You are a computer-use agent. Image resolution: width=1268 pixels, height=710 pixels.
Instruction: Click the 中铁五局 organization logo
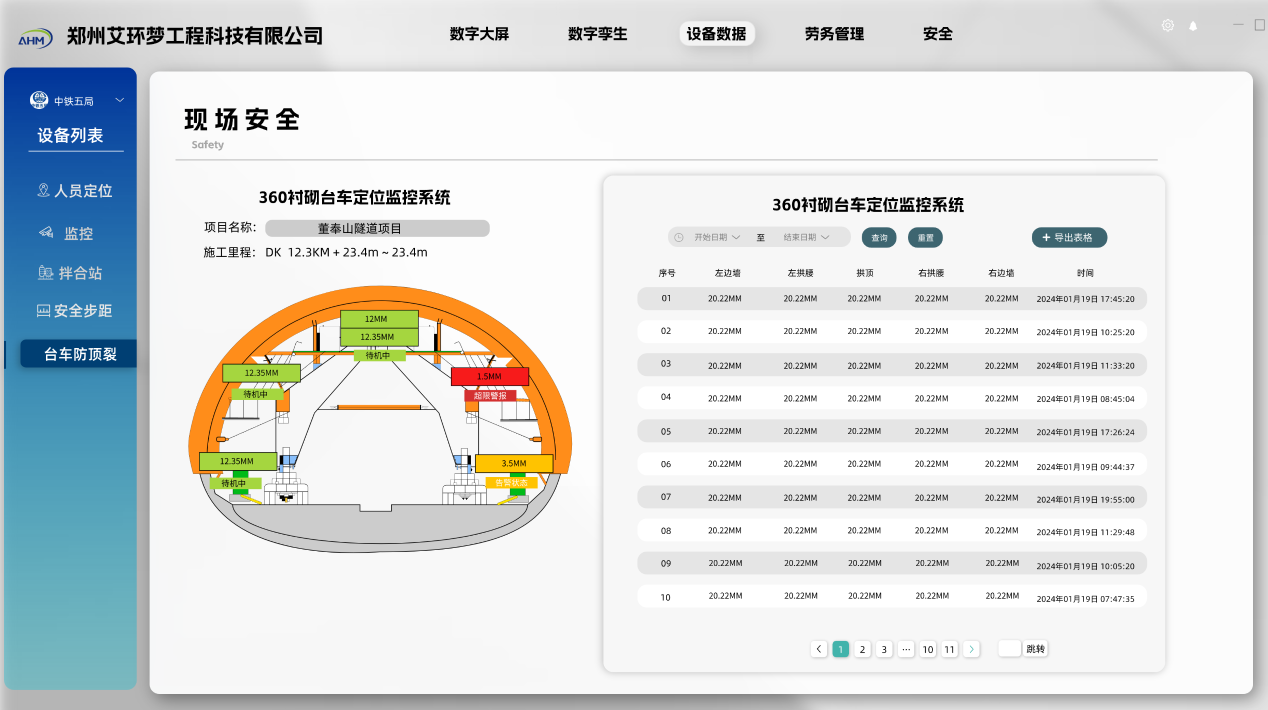pos(39,100)
